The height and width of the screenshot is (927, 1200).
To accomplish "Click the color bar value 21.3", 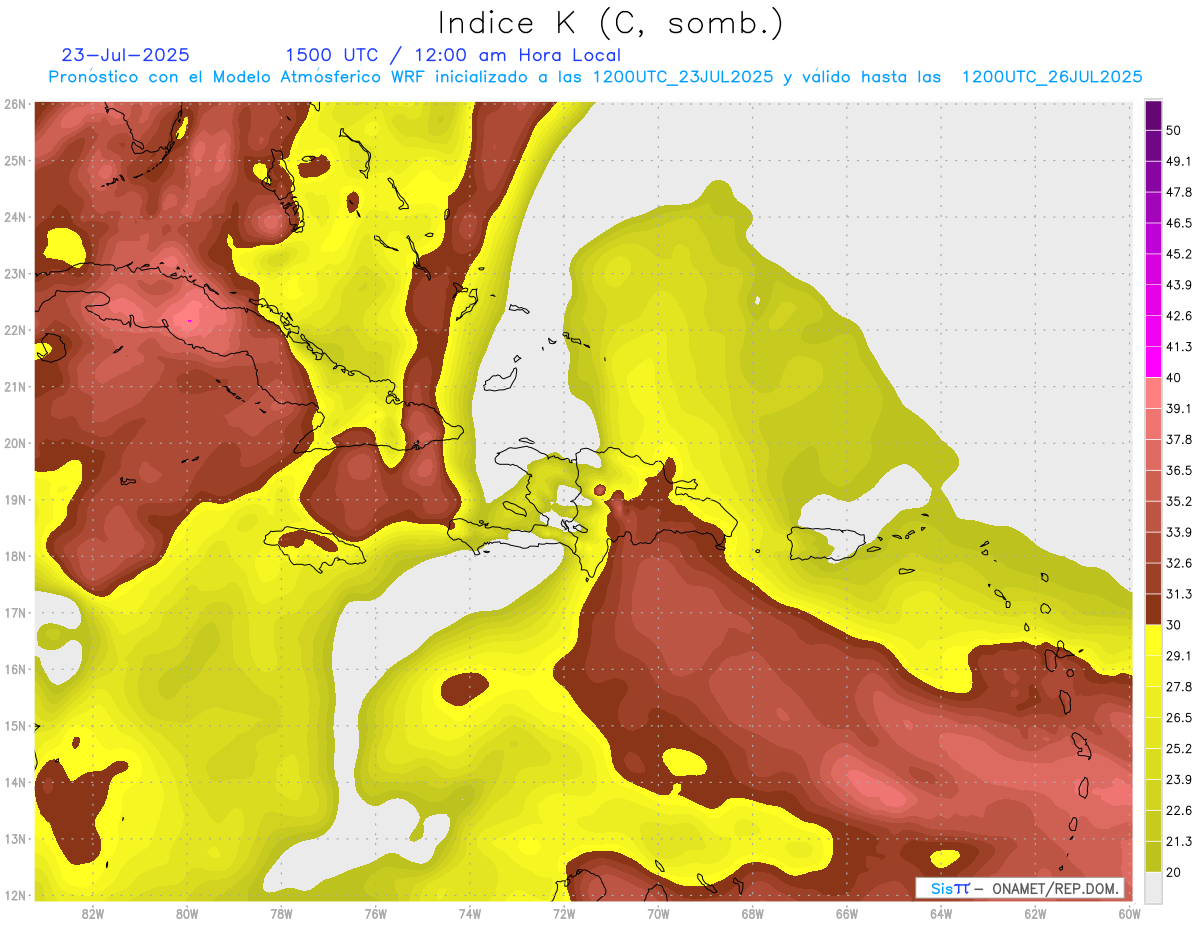I will click(1179, 841).
